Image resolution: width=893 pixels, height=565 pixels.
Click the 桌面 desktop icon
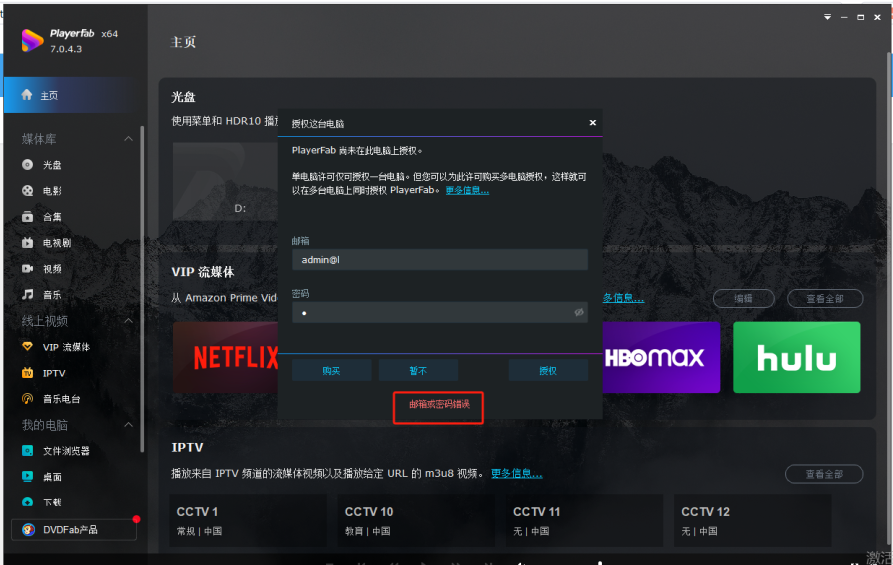click(x=27, y=476)
